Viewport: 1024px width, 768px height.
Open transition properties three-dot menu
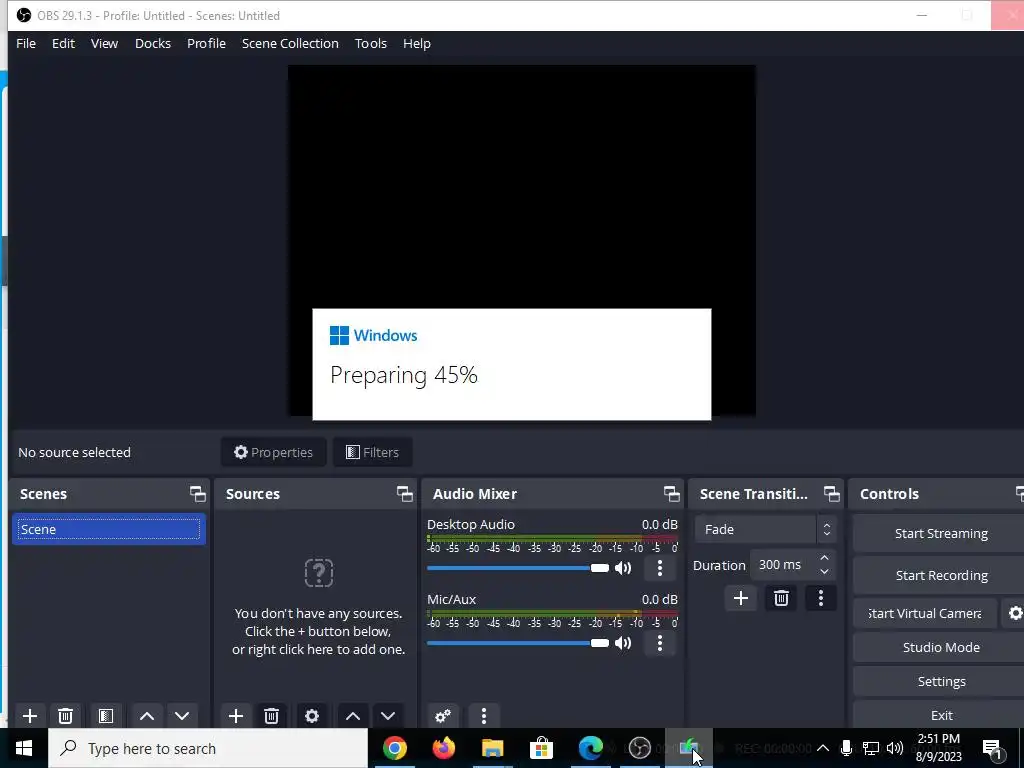821,598
